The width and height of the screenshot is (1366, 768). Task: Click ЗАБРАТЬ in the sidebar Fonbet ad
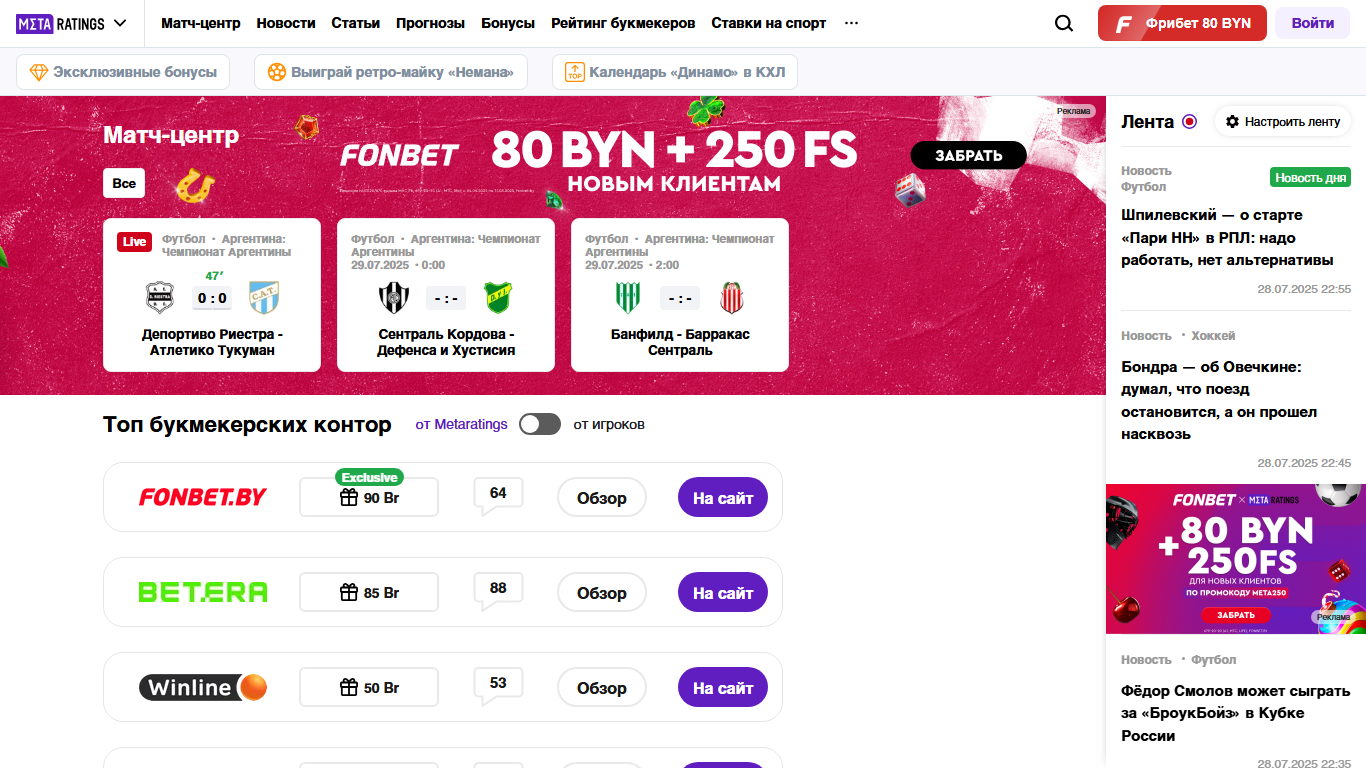[1236, 615]
